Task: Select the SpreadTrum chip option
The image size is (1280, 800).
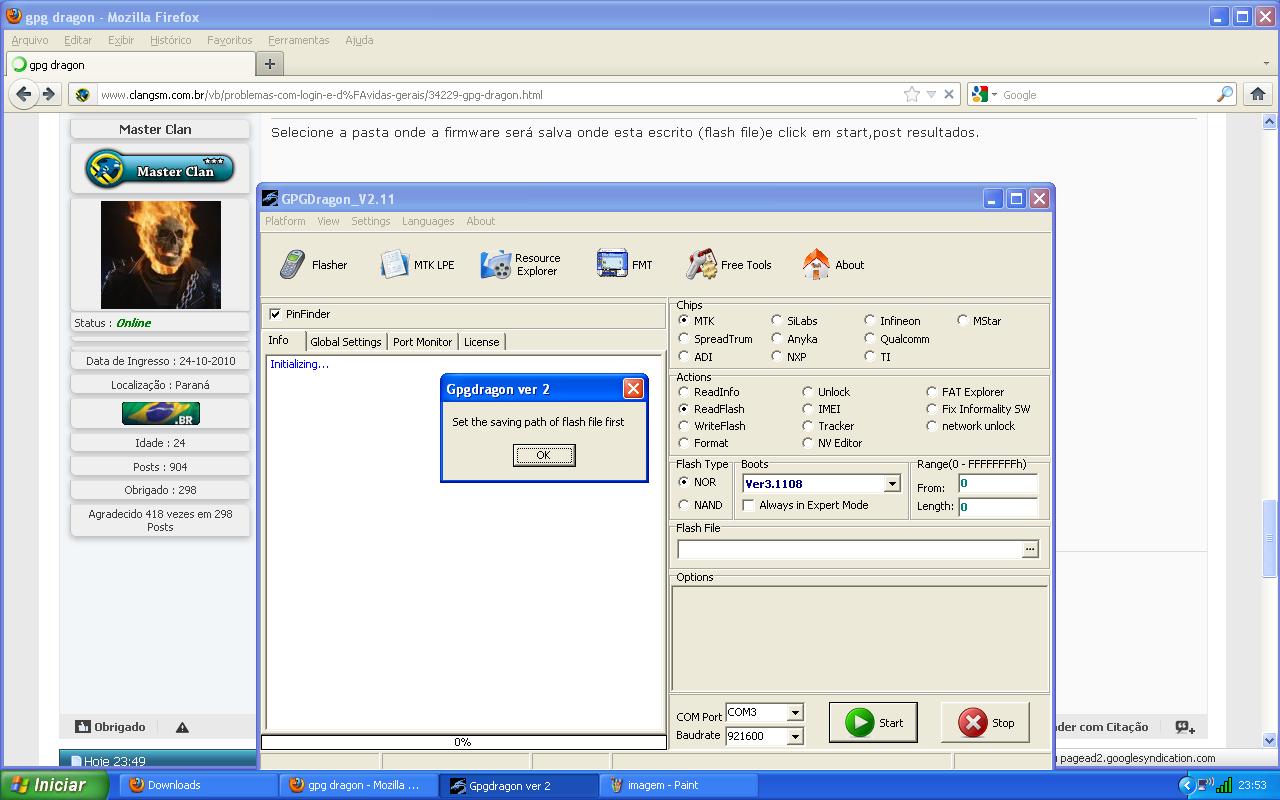Action: pyautogui.click(x=684, y=339)
